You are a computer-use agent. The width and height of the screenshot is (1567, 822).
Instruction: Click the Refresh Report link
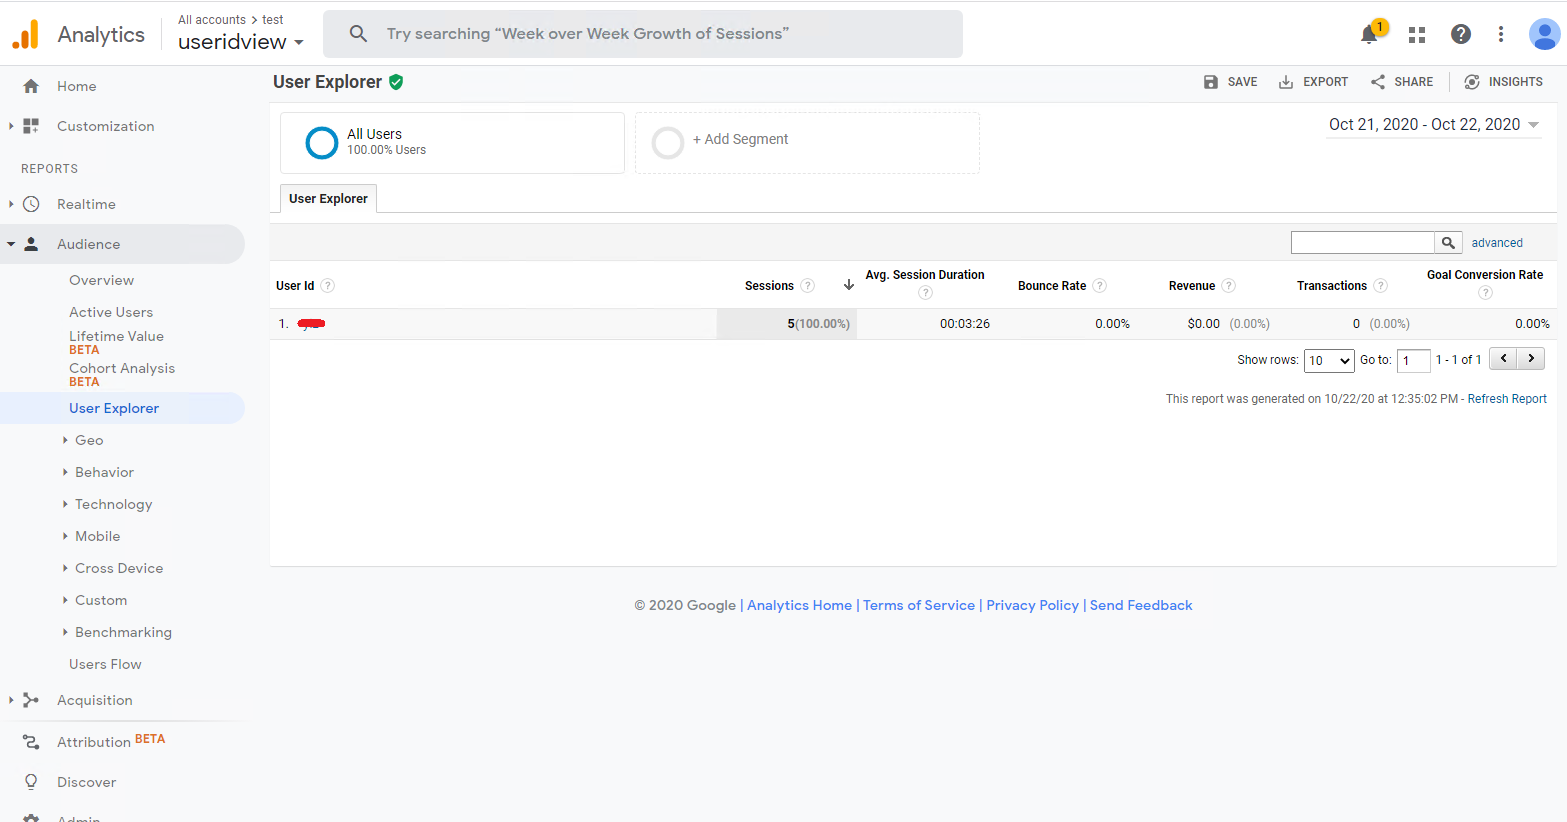tap(1507, 399)
